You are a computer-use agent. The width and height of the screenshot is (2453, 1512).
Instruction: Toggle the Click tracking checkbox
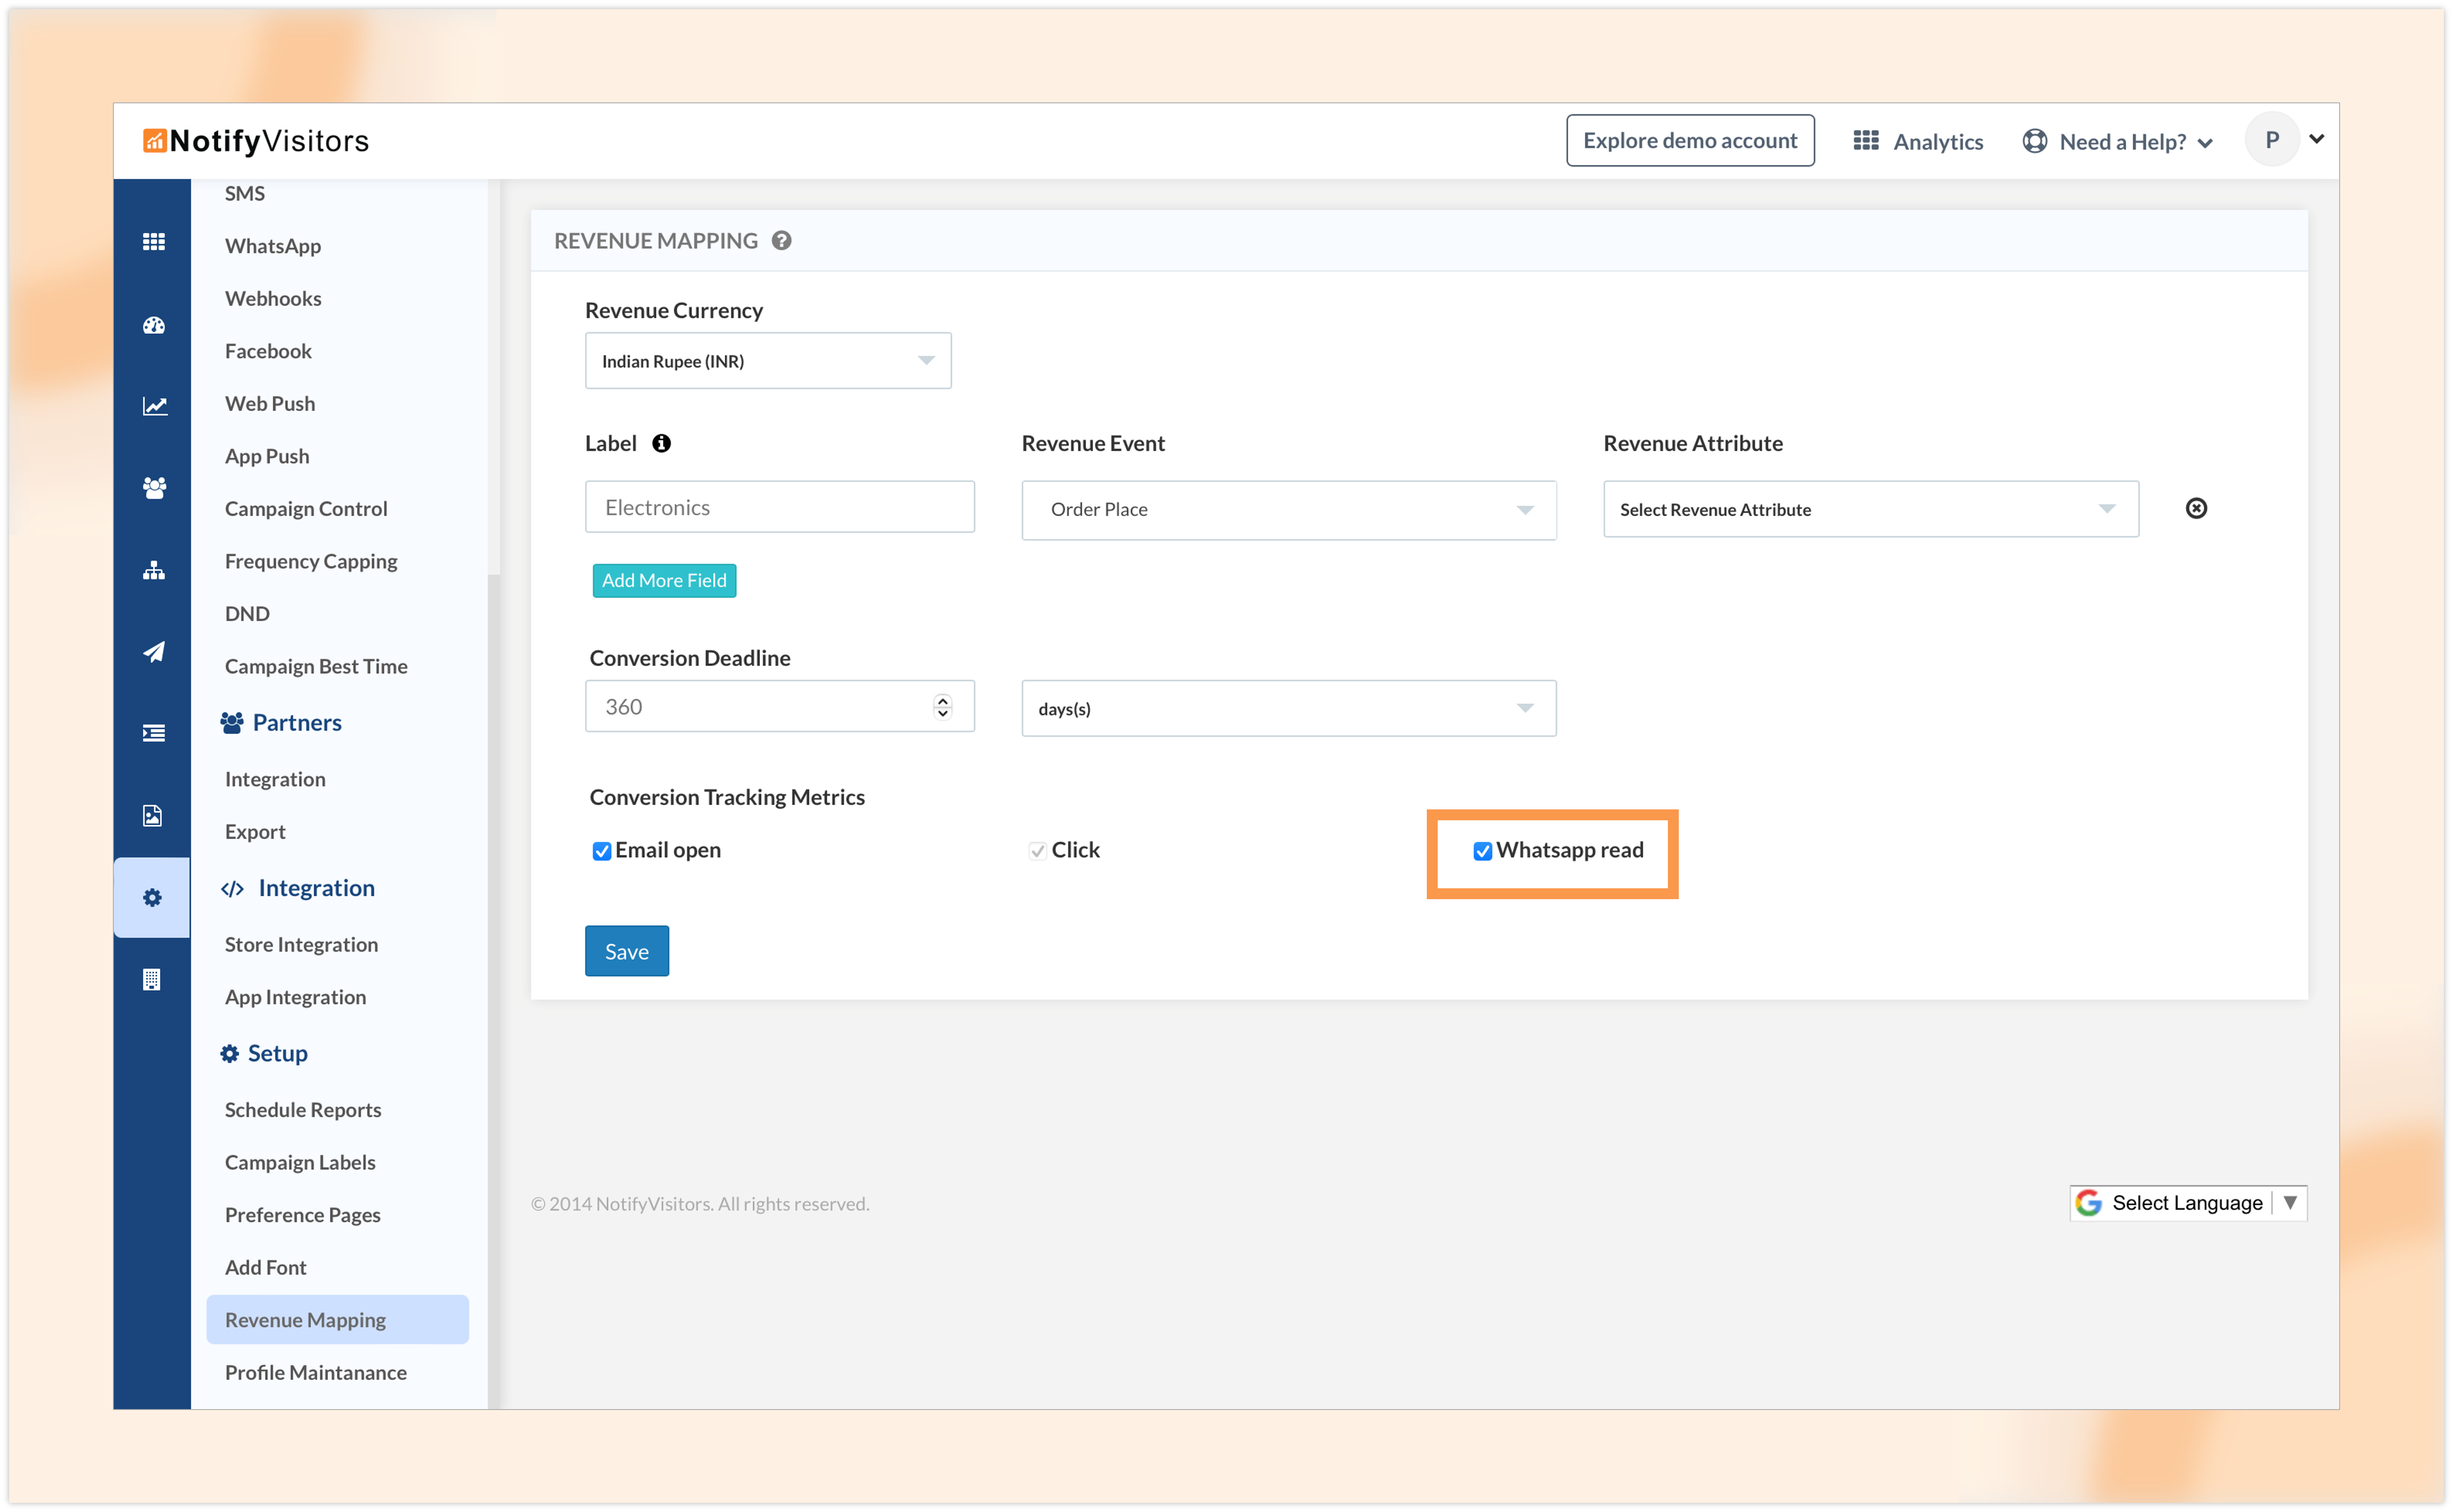click(x=1037, y=851)
